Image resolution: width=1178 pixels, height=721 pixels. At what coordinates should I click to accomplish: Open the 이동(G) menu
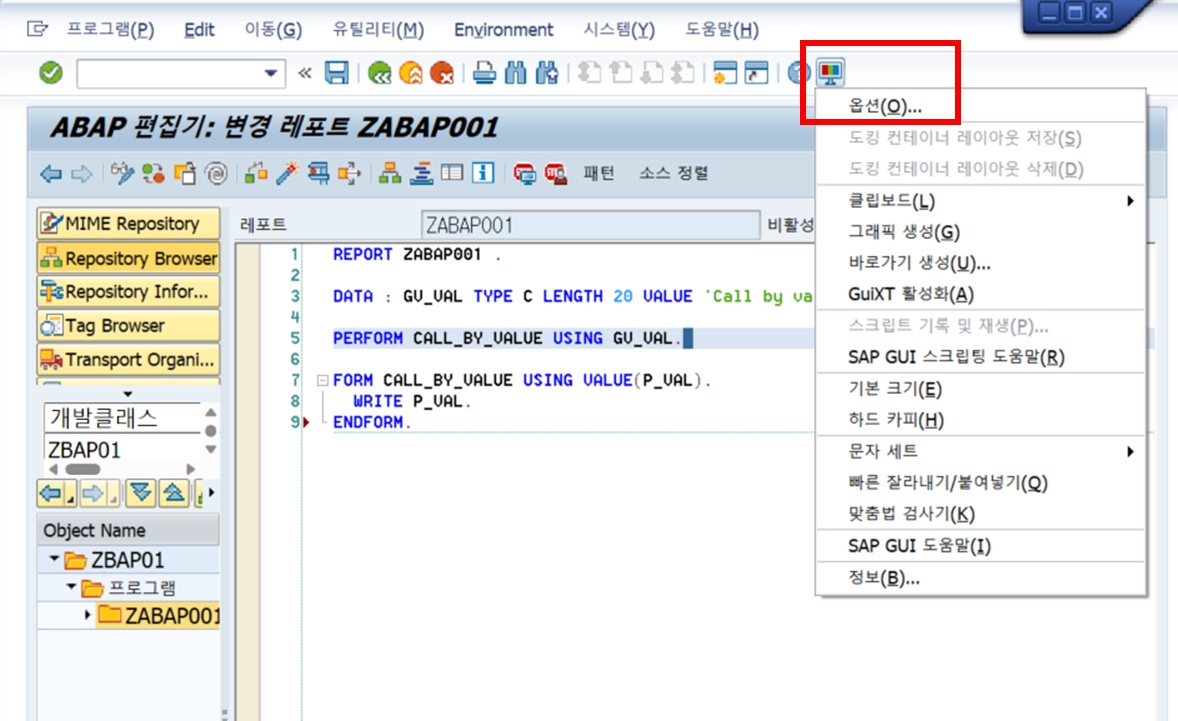click(273, 29)
